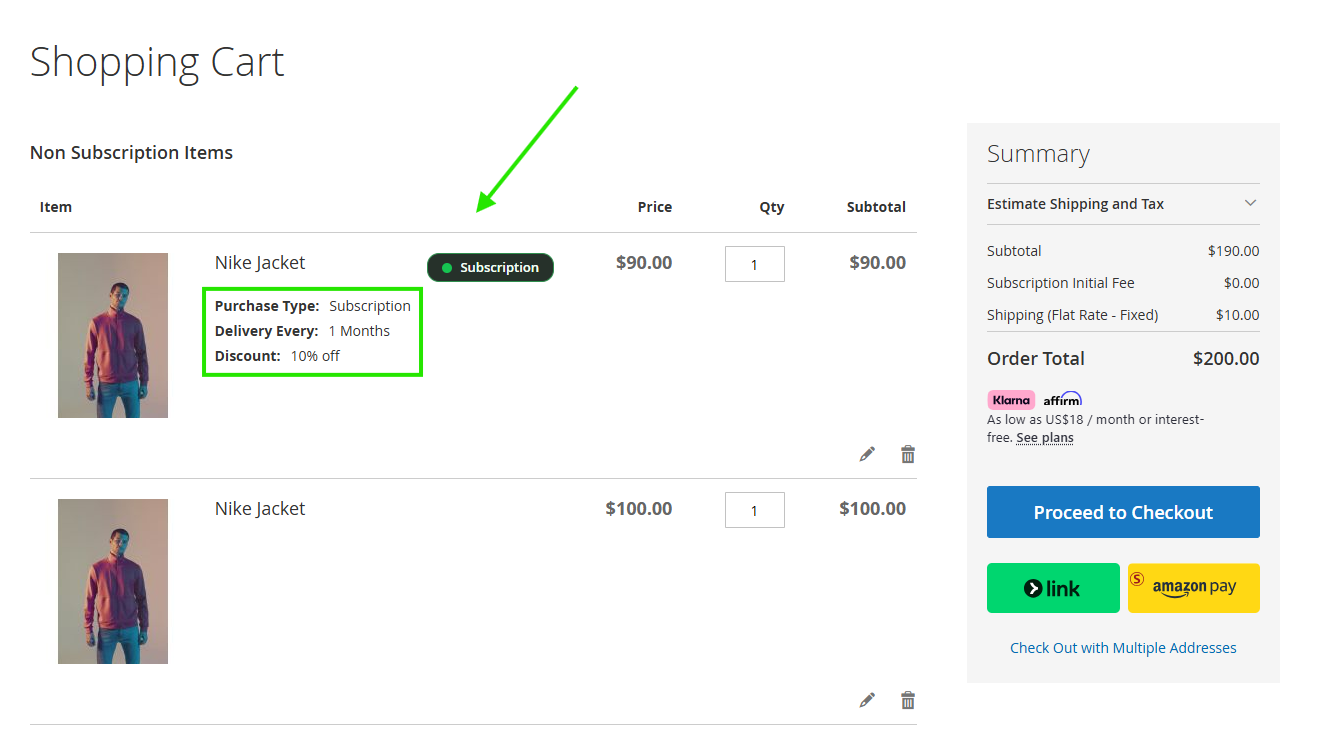Click the Subtotal column header in item table
The width and height of the screenshot is (1334, 755).
coord(876,207)
